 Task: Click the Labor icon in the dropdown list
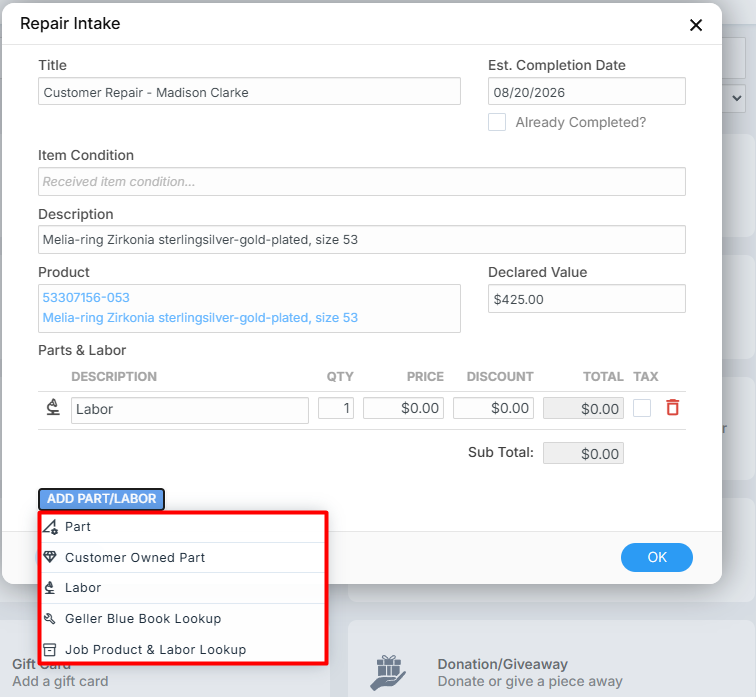[50, 588]
